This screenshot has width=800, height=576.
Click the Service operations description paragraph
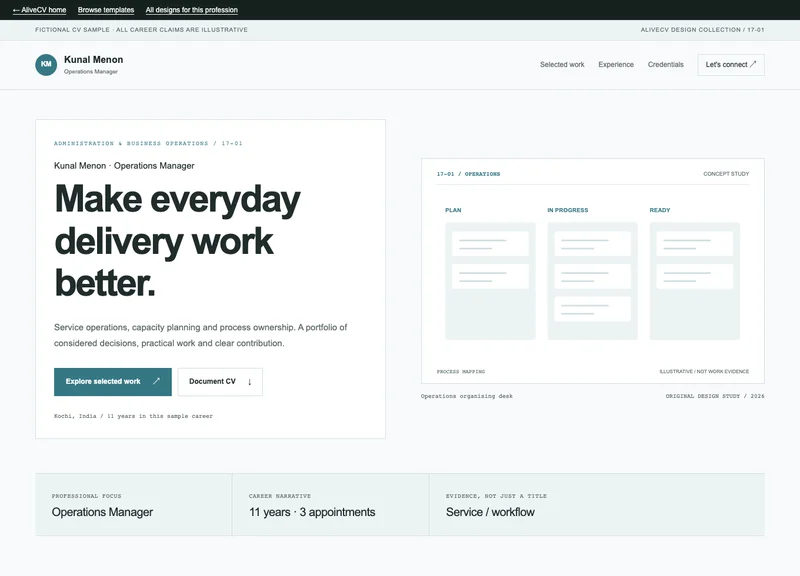(x=201, y=335)
